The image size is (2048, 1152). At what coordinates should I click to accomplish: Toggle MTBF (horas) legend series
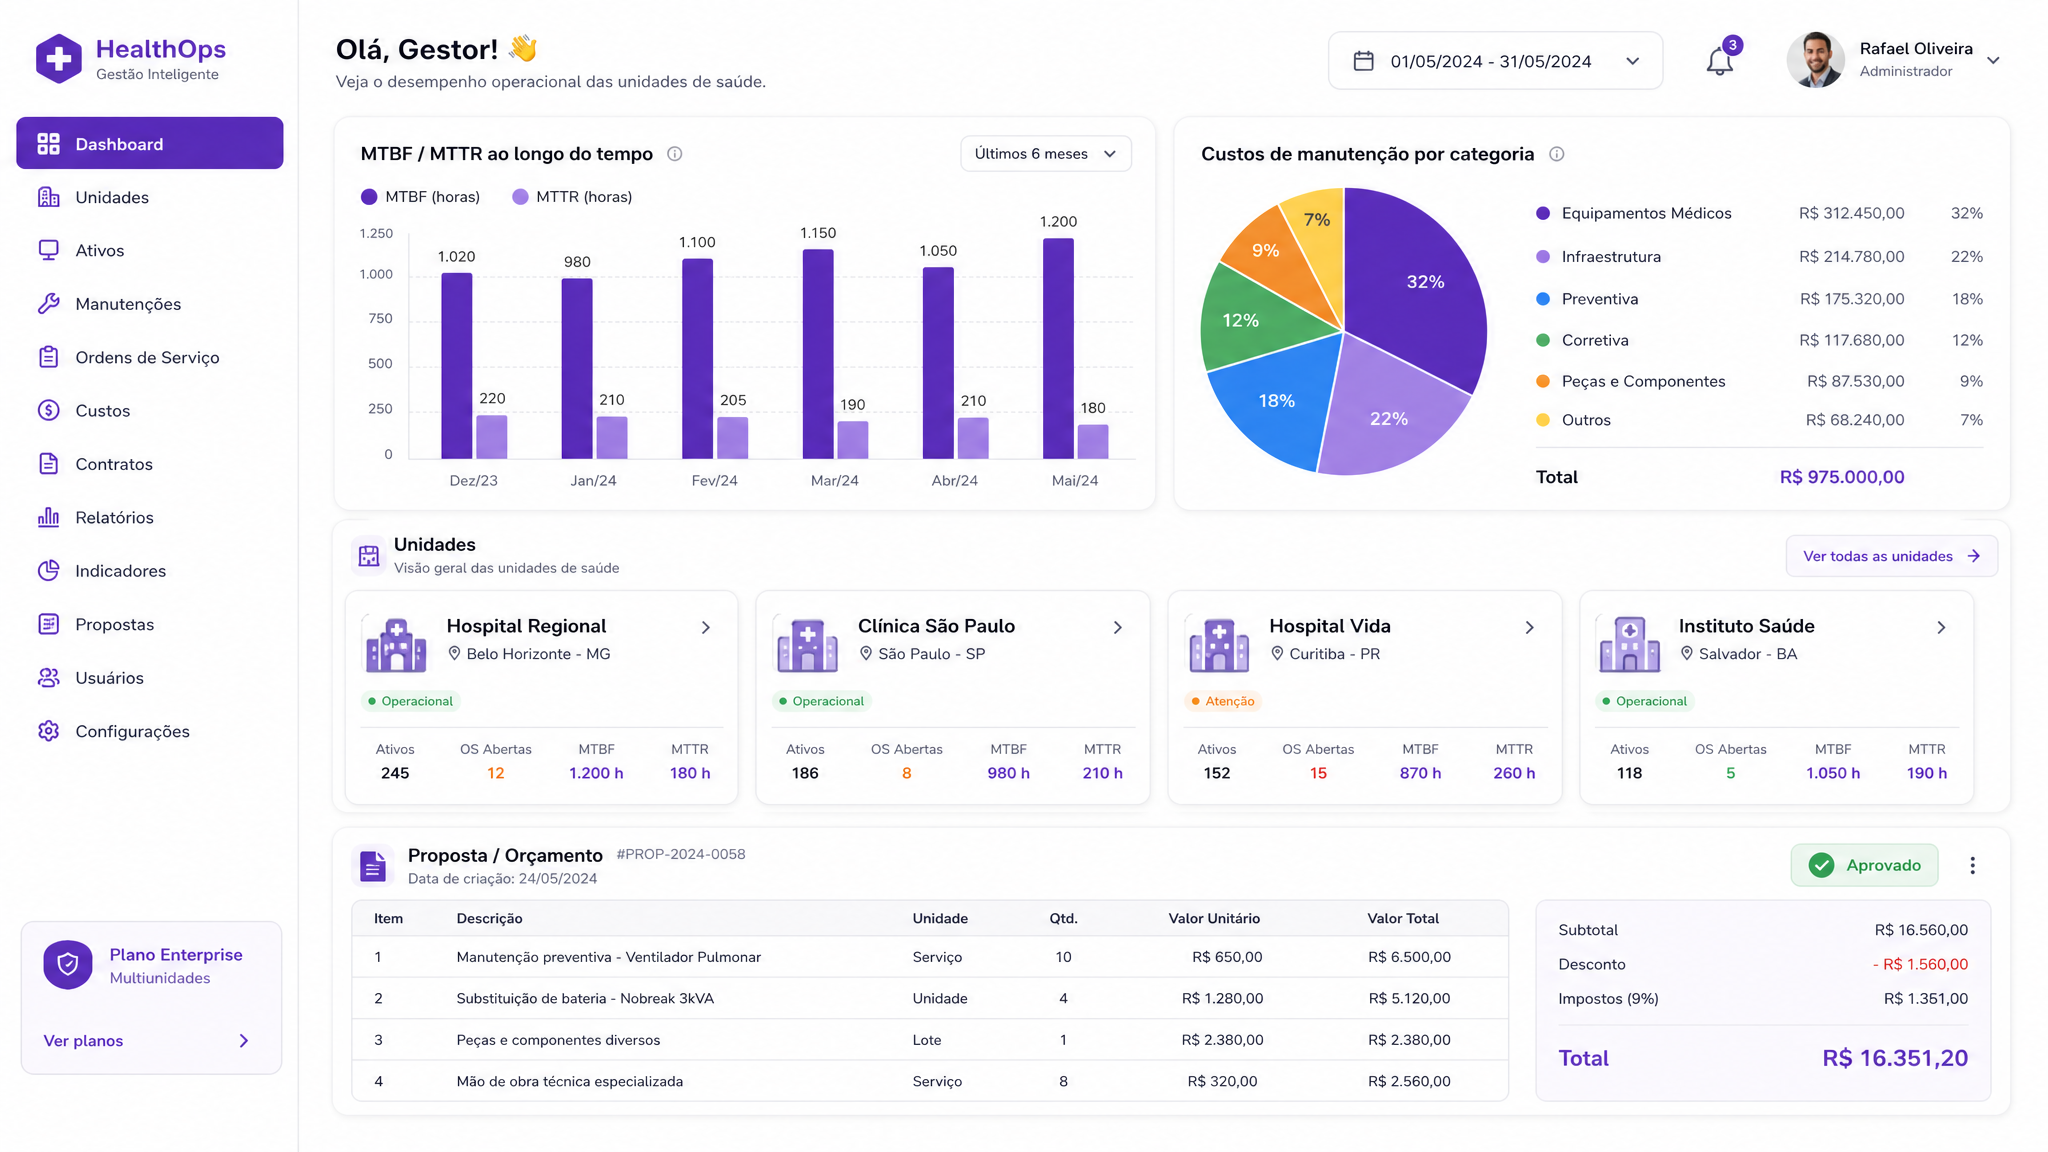click(x=420, y=197)
